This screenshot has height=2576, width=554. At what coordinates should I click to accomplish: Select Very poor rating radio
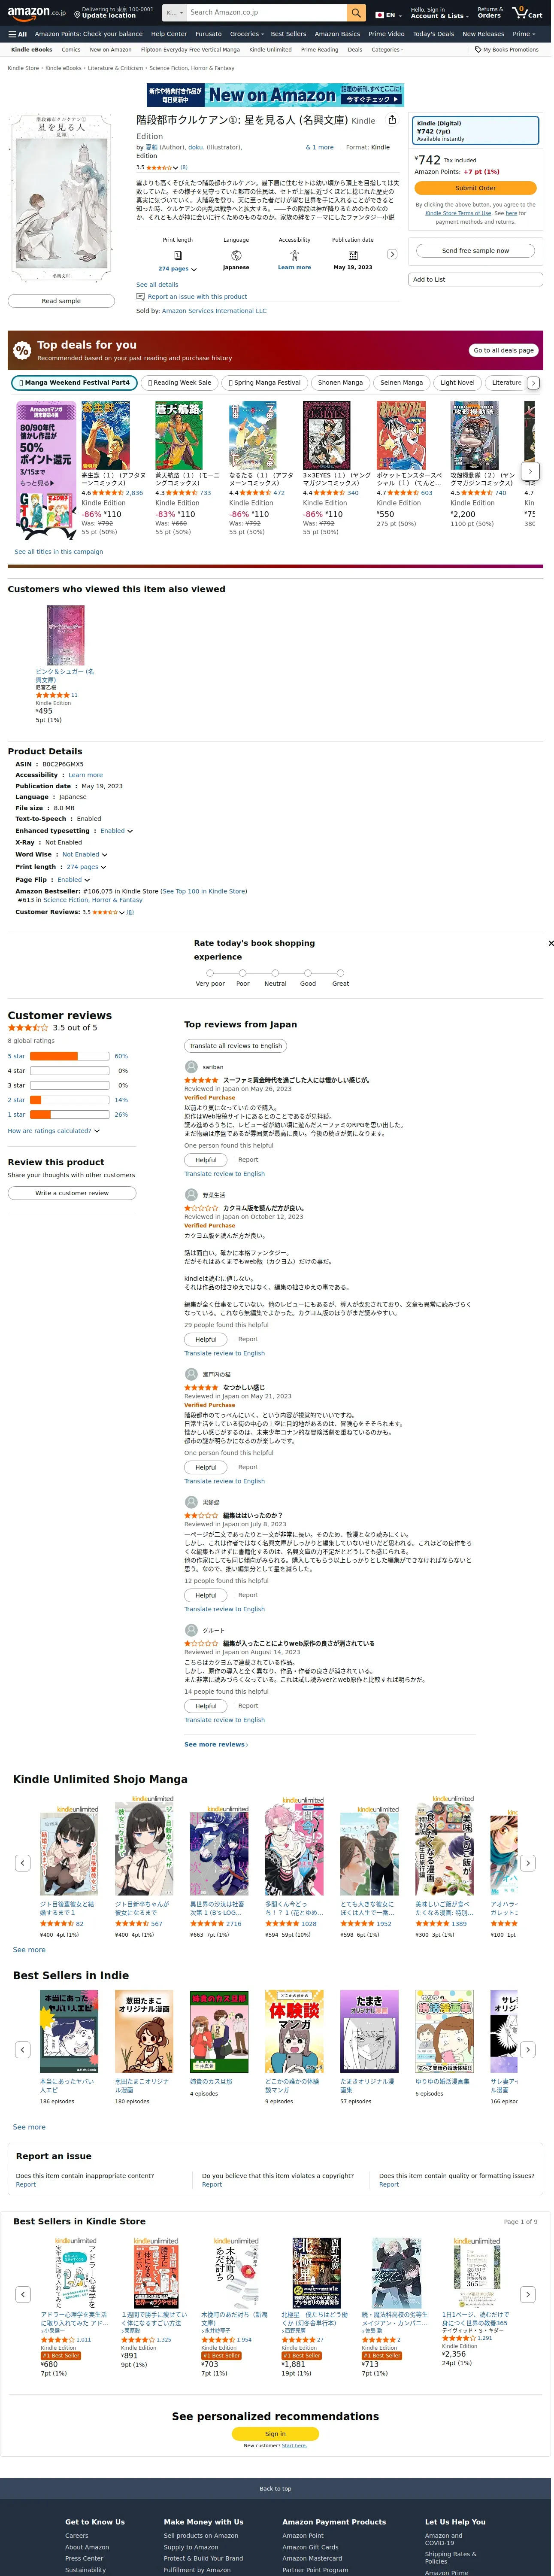[210, 972]
